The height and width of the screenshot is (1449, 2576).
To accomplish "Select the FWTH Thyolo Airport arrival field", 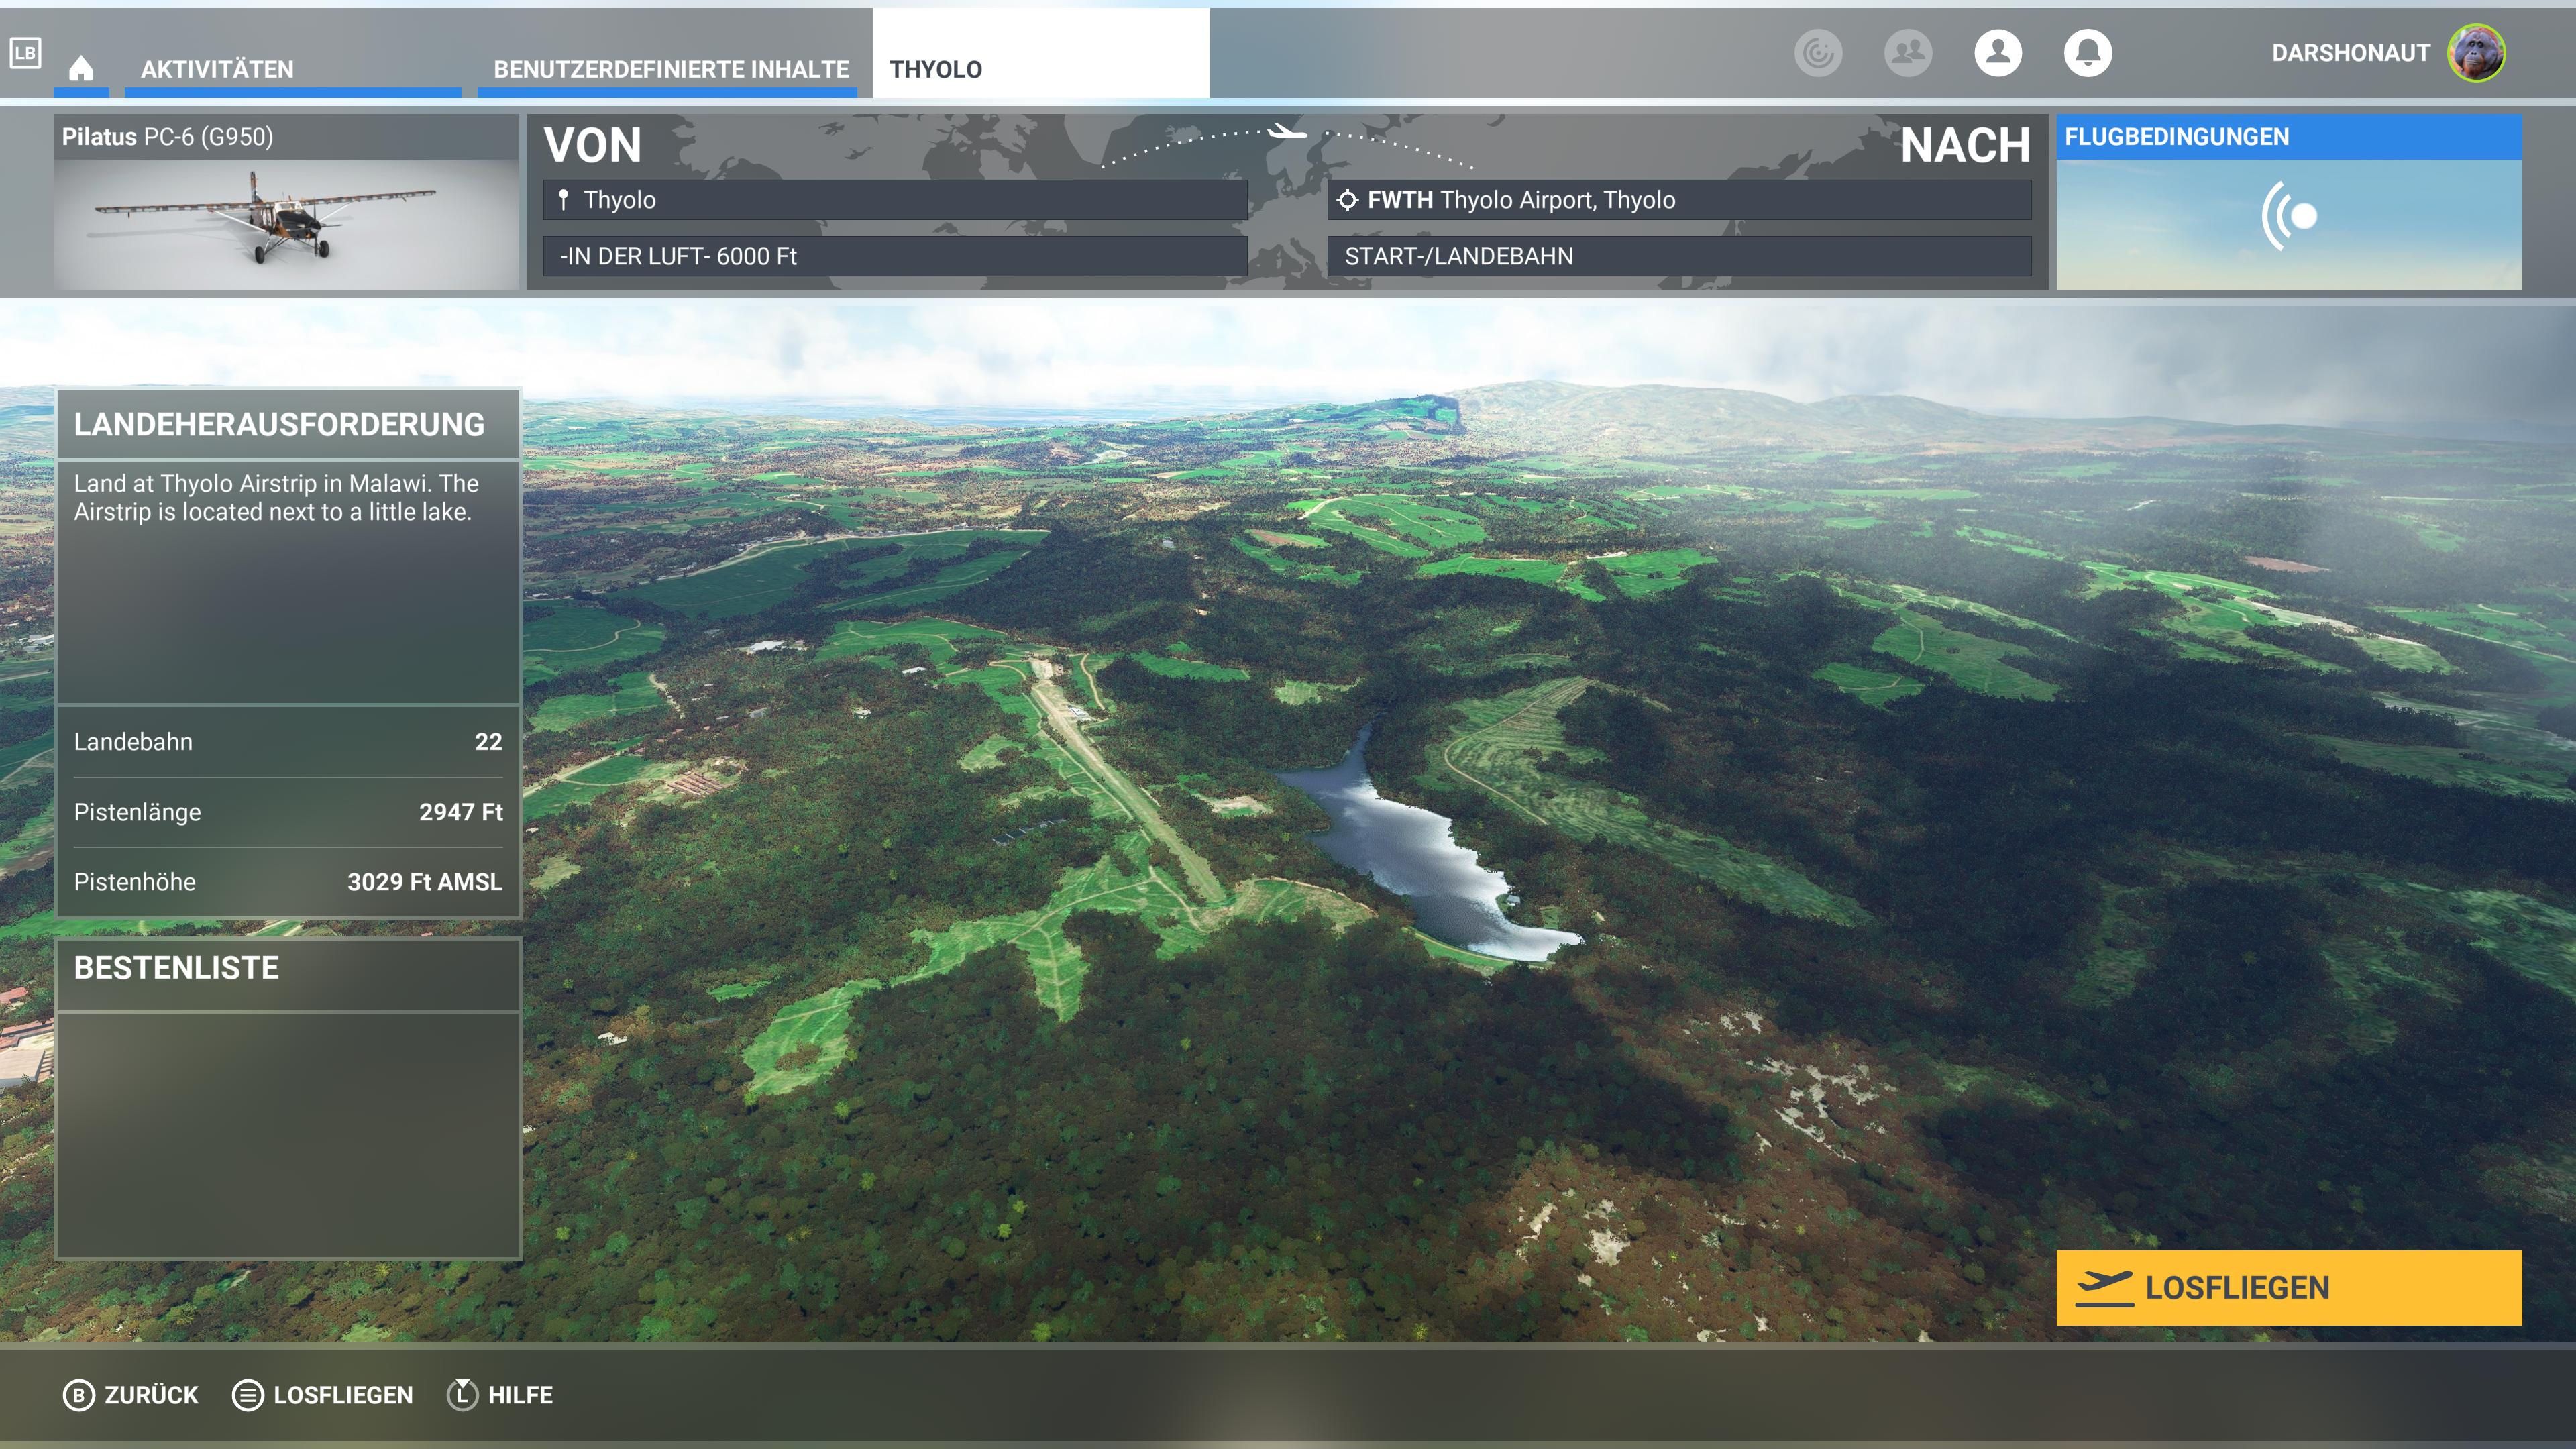I will [1679, 200].
